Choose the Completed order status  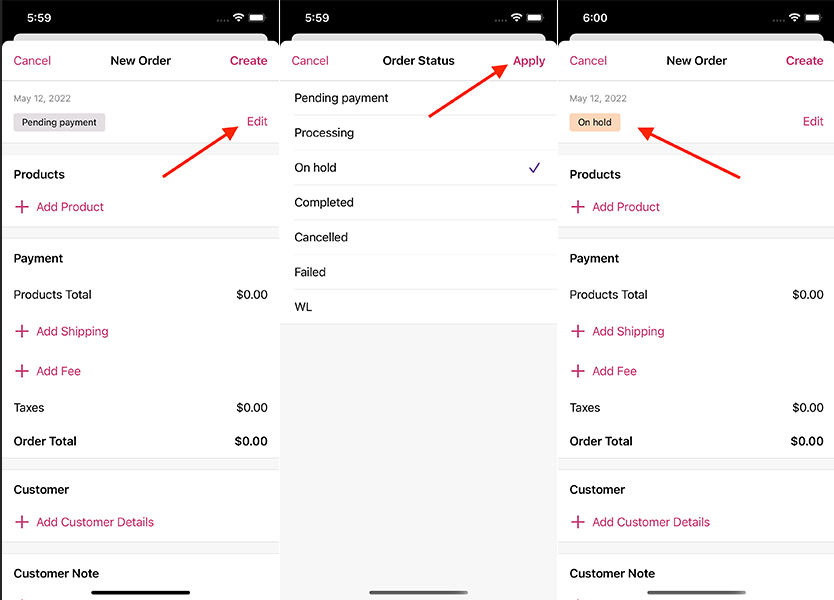(x=324, y=203)
